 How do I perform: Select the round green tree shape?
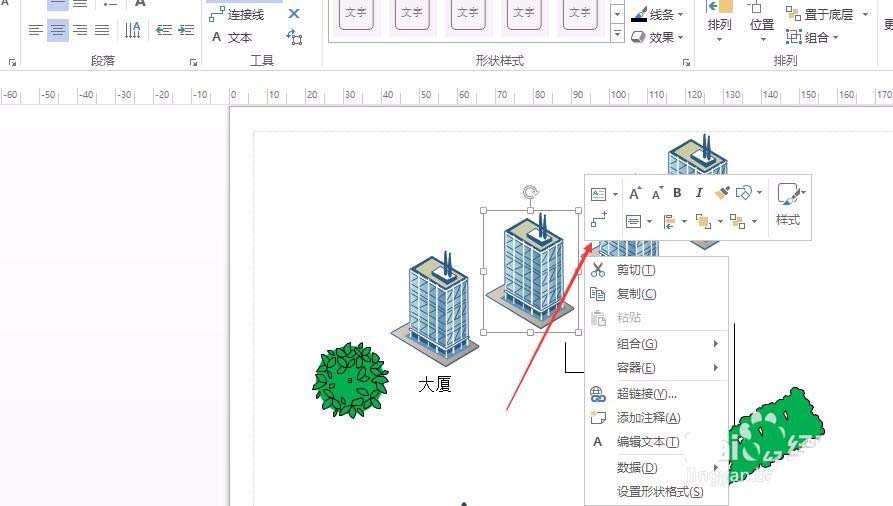(350, 380)
